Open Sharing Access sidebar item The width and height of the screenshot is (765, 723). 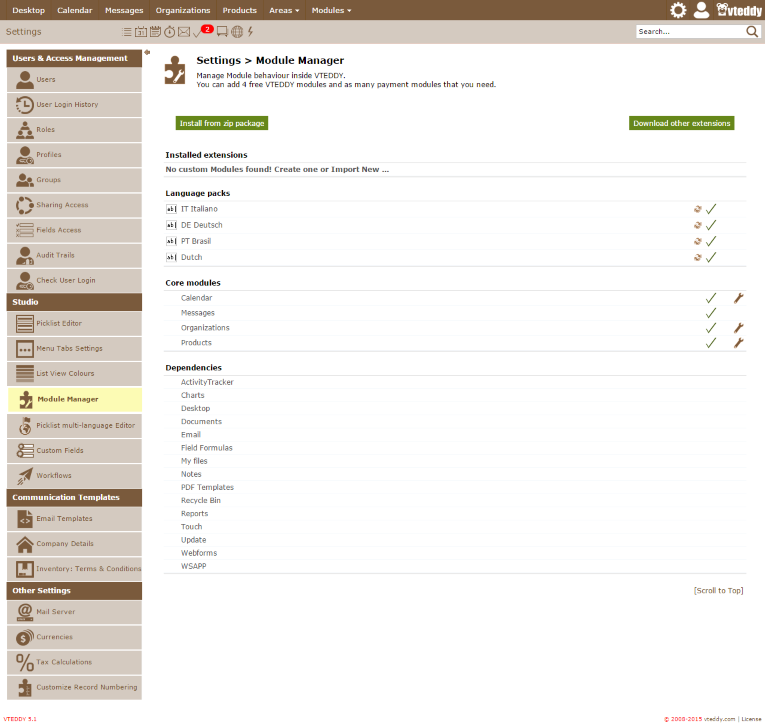tap(75, 205)
